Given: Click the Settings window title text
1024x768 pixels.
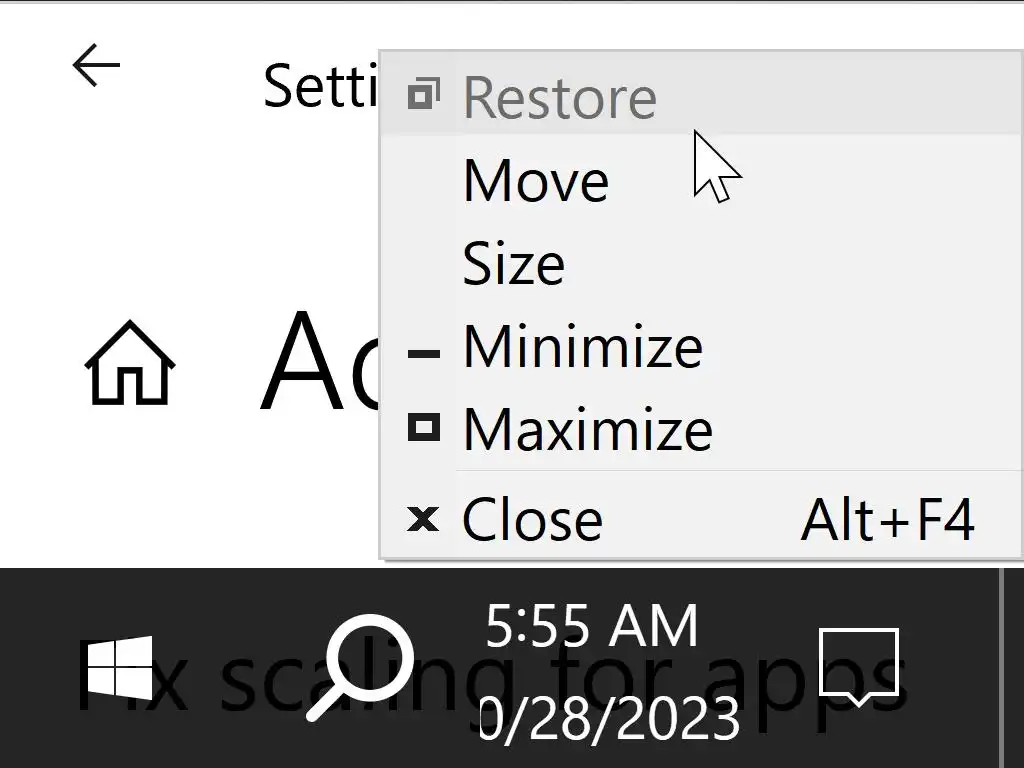Looking at the screenshot, I should coord(320,86).
